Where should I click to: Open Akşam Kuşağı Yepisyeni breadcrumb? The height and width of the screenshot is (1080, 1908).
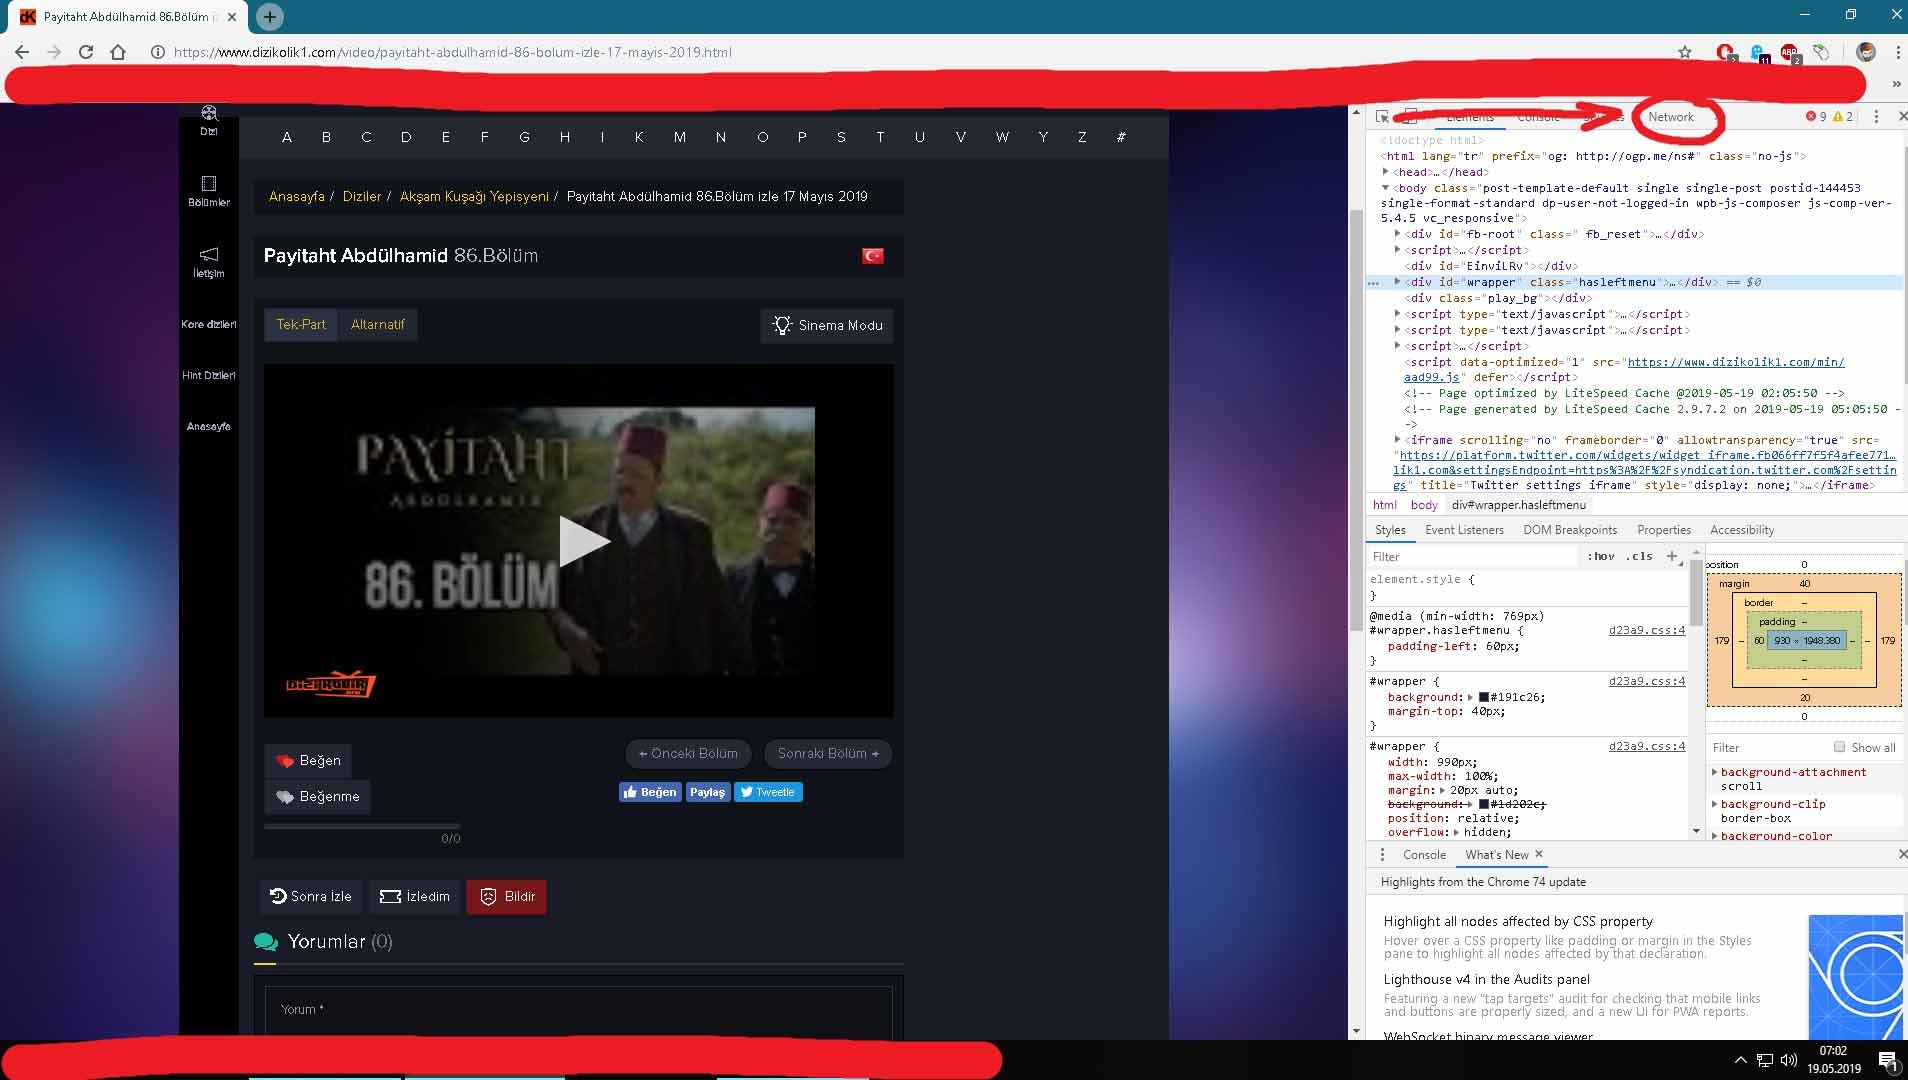[x=474, y=196]
